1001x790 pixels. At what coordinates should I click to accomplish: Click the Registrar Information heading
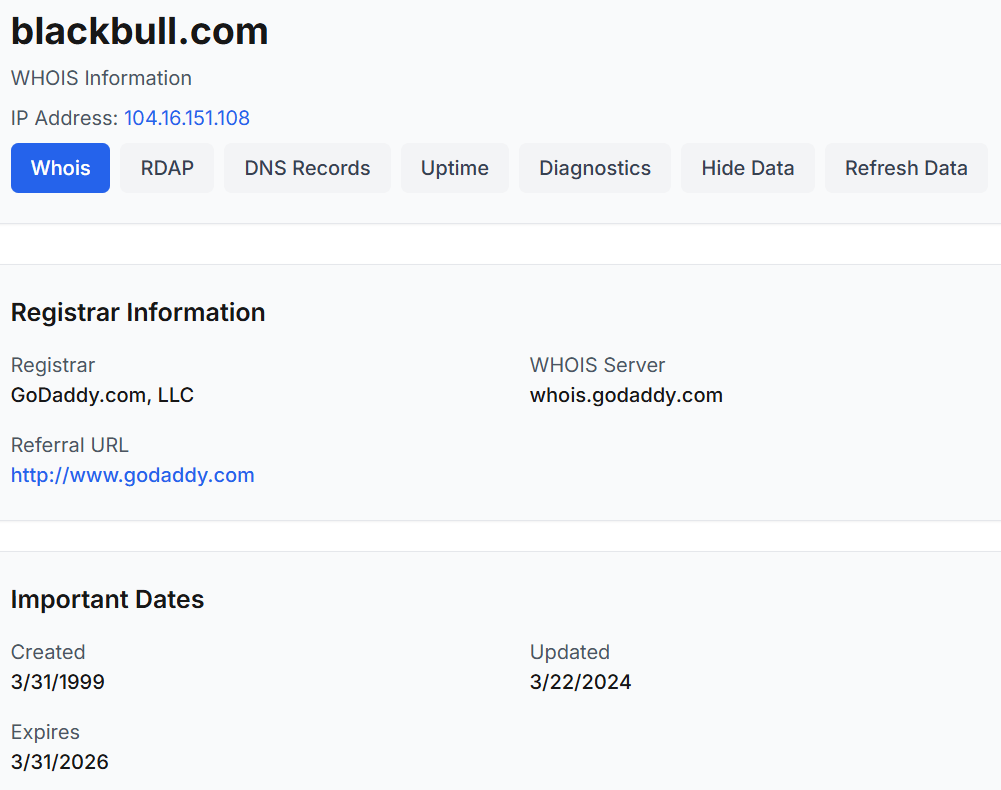point(138,312)
